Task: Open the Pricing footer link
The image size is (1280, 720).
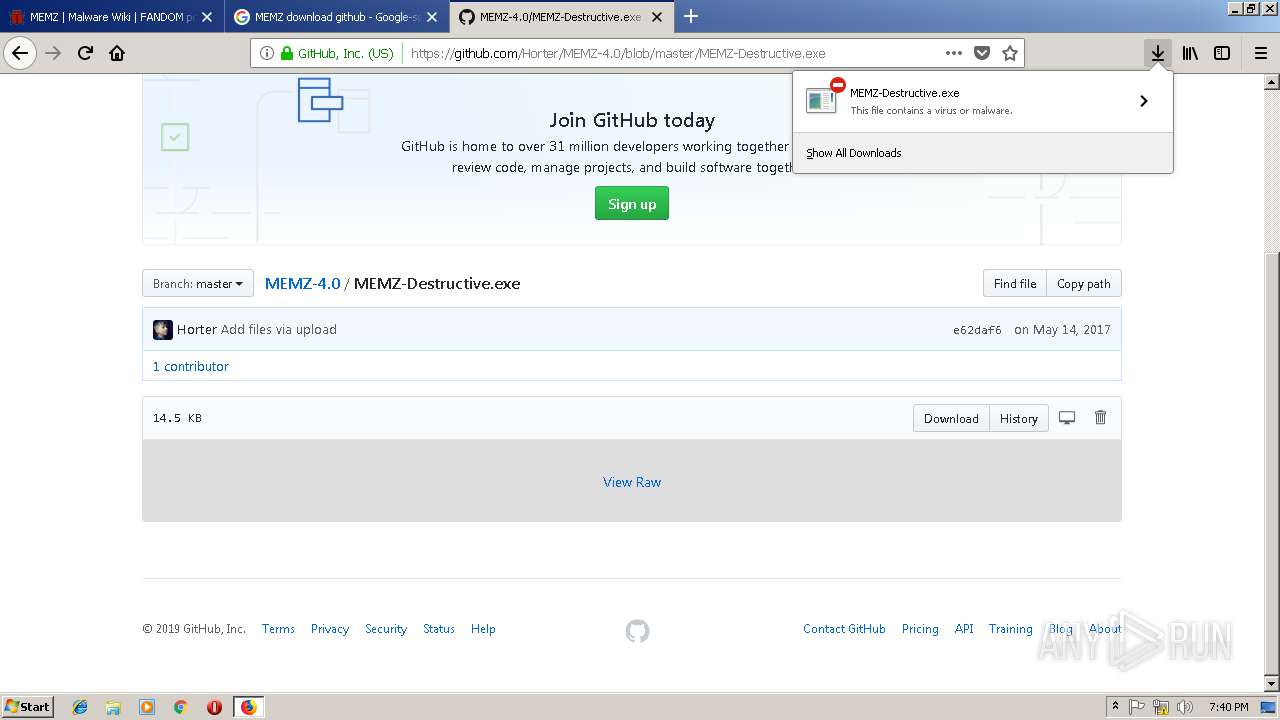Action: pyautogui.click(x=920, y=629)
